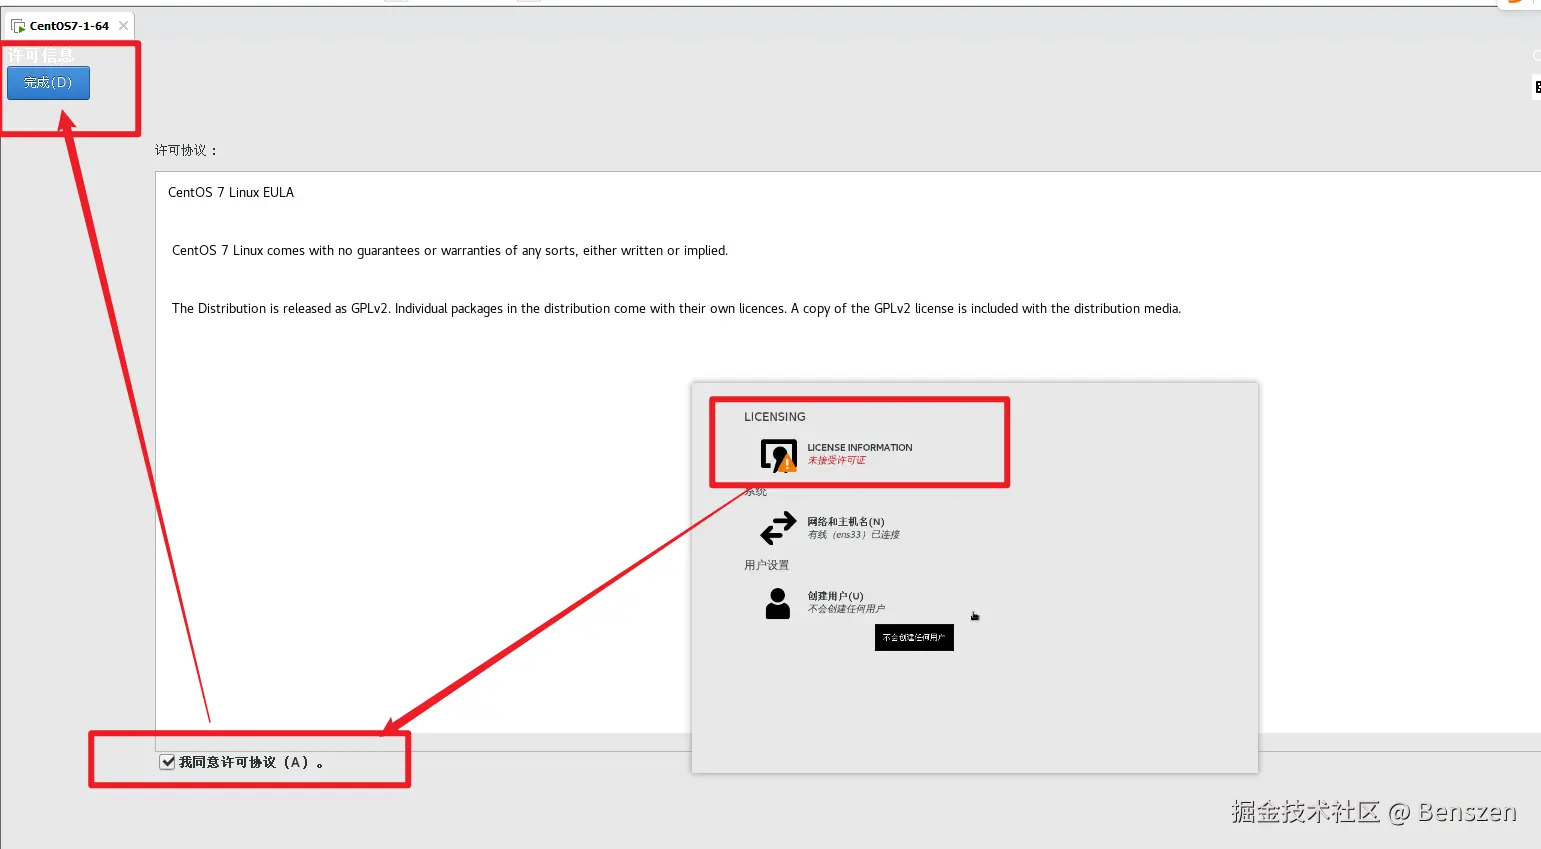Click the blue 完成(D) done button
This screenshot has width=1541, height=849.
(x=48, y=83)
